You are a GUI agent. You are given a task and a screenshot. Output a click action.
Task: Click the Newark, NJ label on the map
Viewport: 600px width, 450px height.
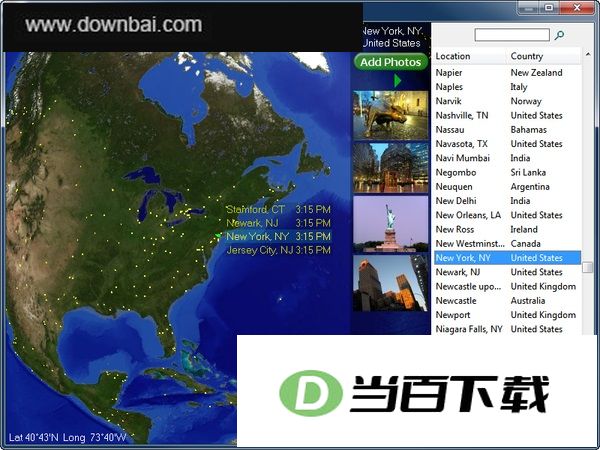pos(253,223)
